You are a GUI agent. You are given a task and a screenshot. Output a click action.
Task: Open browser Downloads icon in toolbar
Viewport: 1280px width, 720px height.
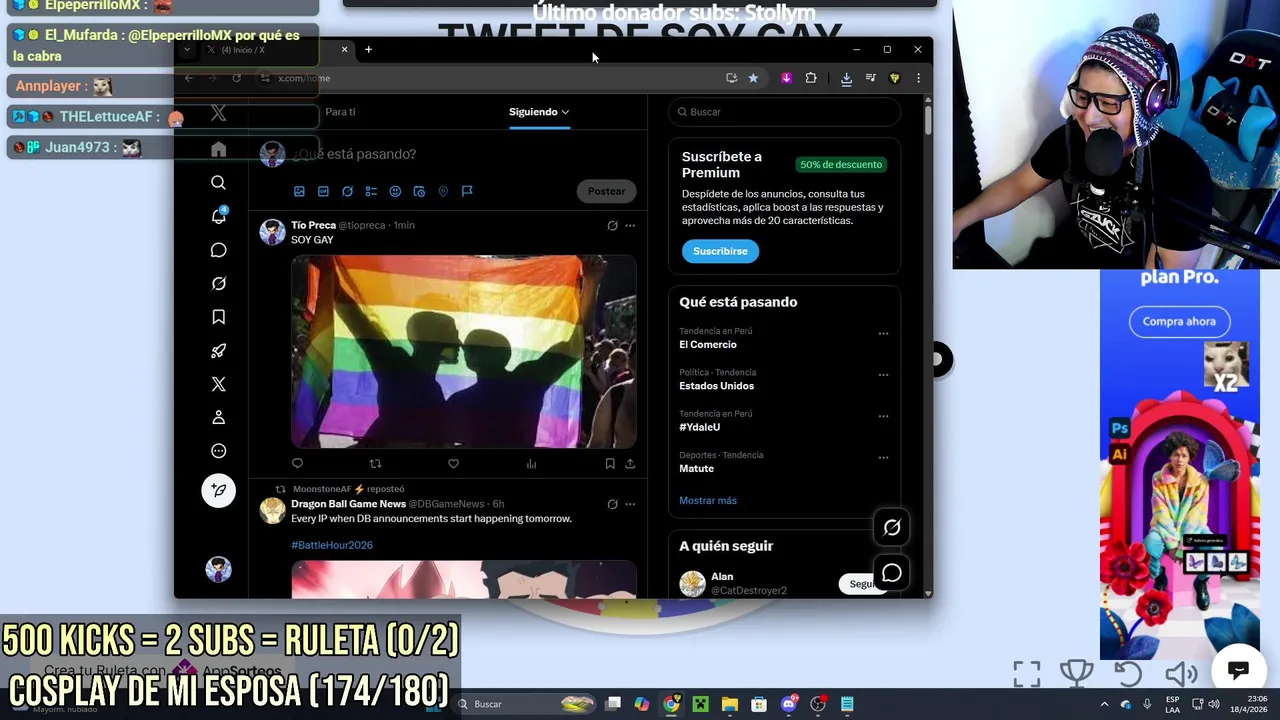click(846, 78)
